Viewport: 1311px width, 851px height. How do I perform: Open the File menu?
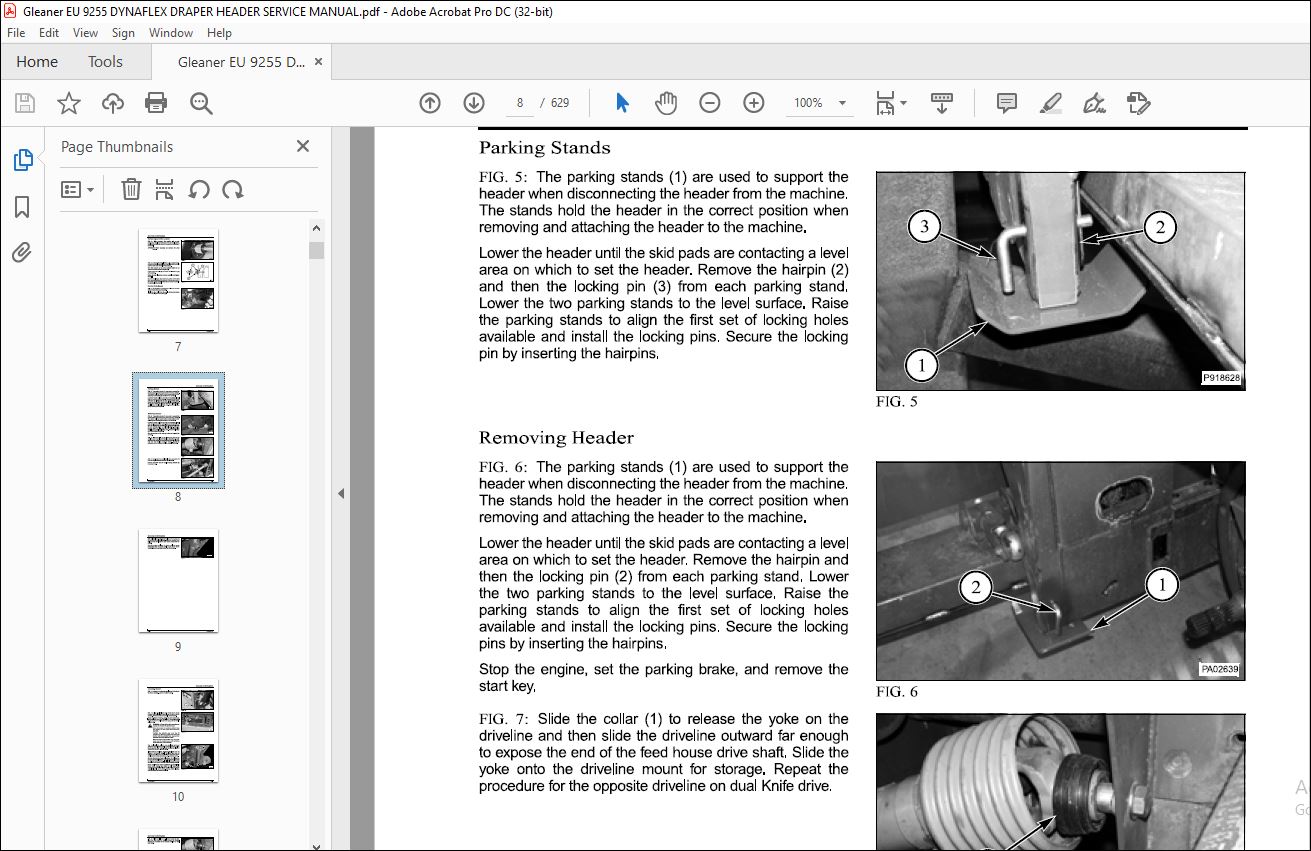[x=15, y=33]
